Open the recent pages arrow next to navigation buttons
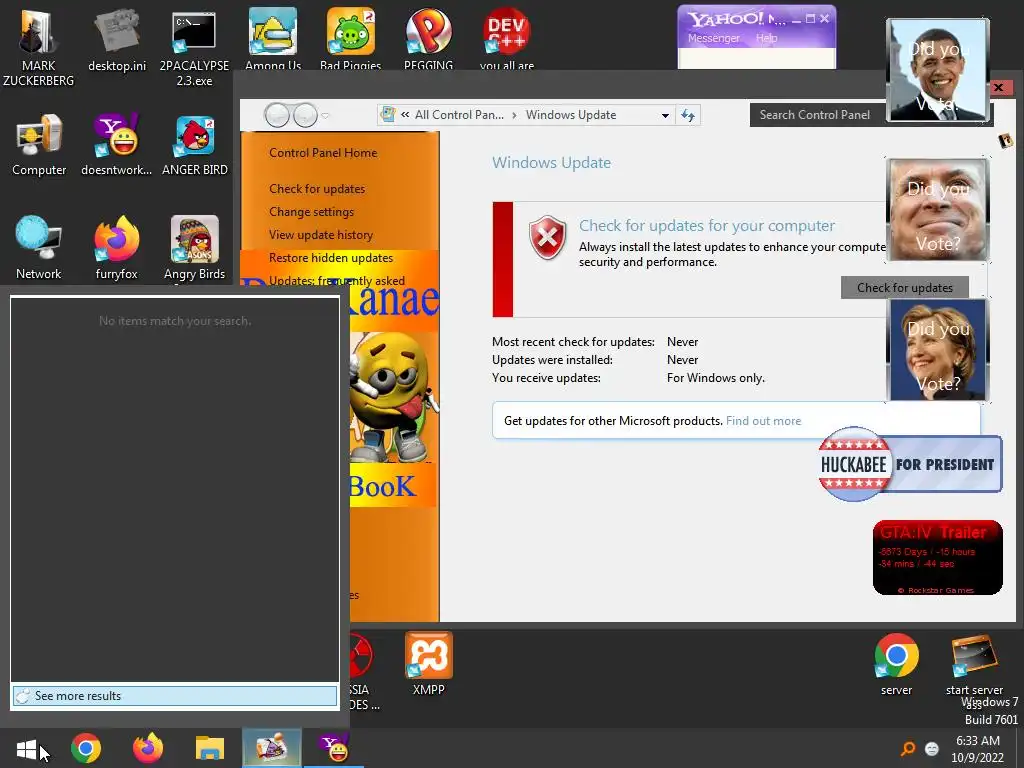1024x768 pixels. pyautogui.click(x=325, y=116)
